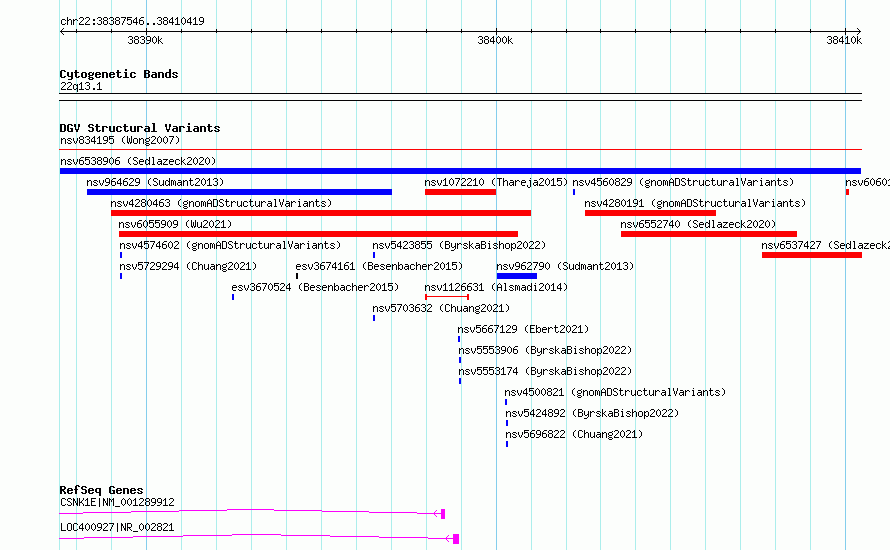Select nsv4560829 (gnomADStructuralVariants) label
890x550 pixels.
[683, 182]
